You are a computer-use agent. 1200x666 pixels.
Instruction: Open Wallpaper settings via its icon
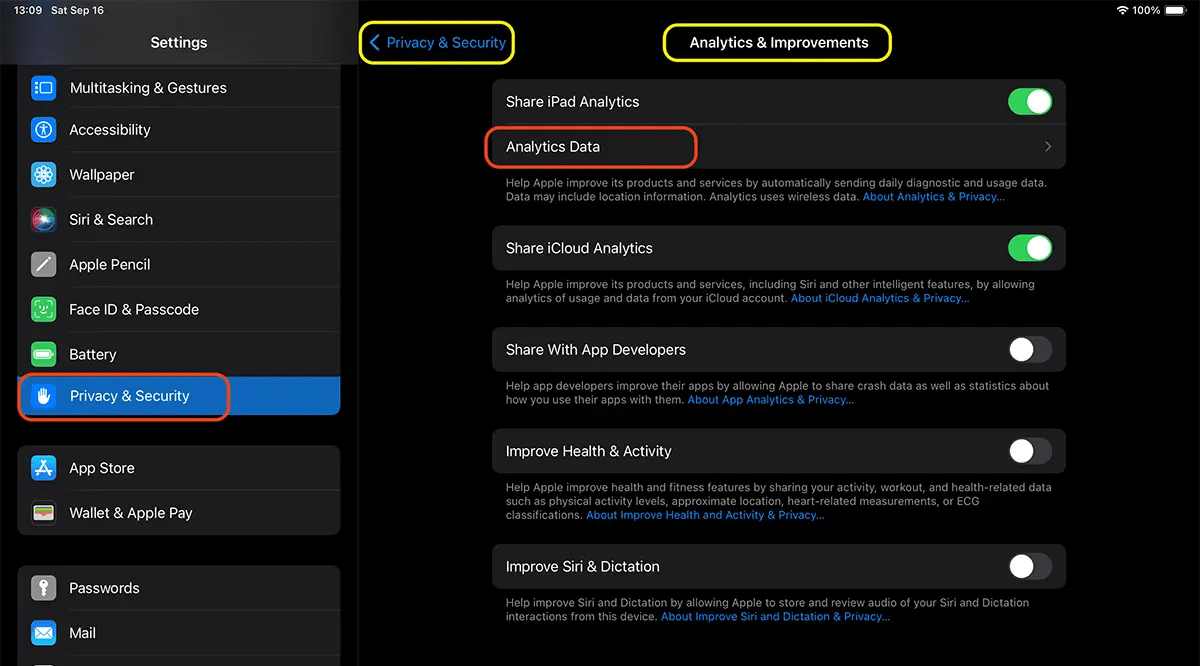[43, 174]
